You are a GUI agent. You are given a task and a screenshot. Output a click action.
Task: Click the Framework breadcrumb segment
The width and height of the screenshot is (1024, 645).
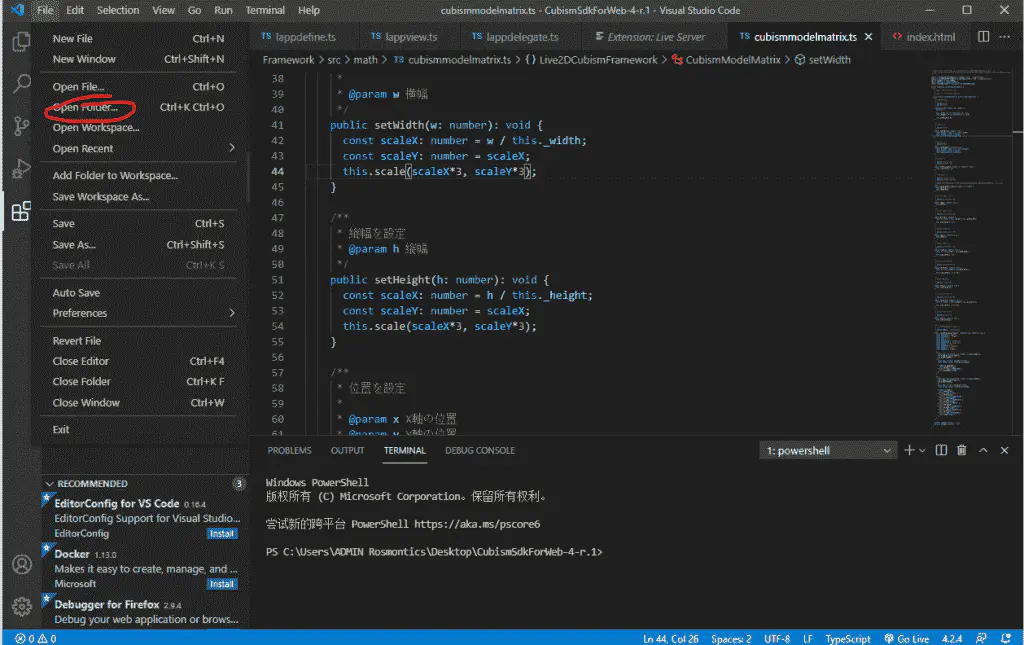click(288, 59)
